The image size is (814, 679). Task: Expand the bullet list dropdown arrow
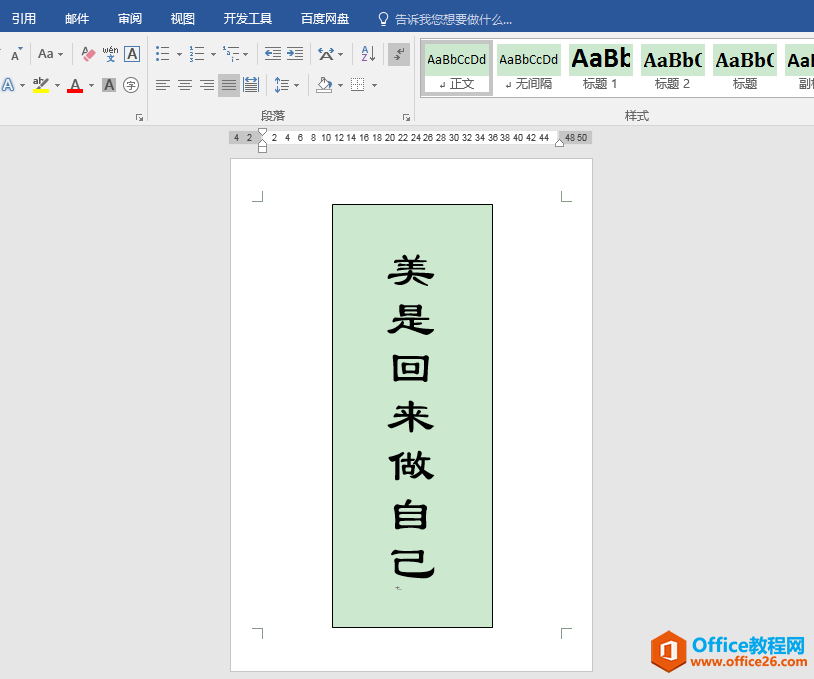point(179,54)
